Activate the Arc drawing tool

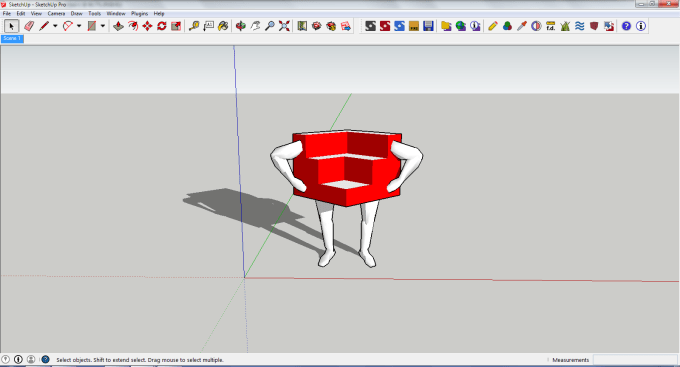68,26
